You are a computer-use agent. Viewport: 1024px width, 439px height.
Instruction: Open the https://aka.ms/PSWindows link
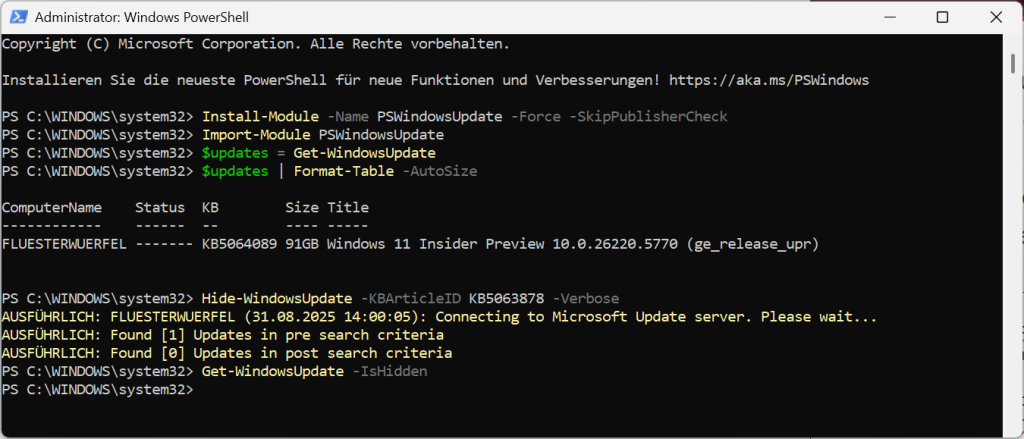769,80
